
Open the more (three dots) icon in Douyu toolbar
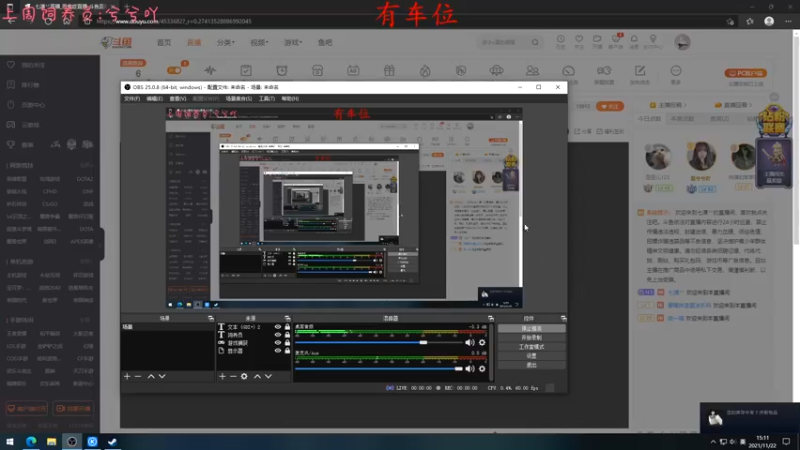(676, 70)
